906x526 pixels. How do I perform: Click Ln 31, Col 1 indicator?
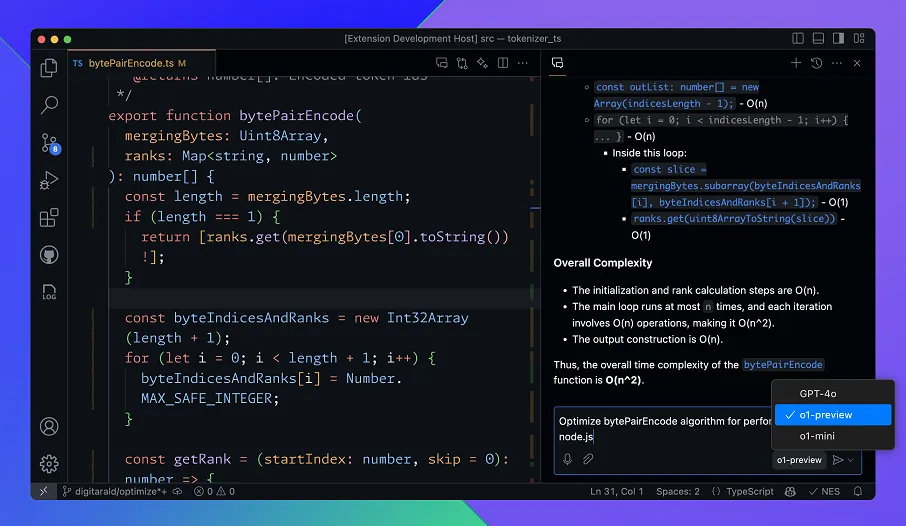click(617, 491)
